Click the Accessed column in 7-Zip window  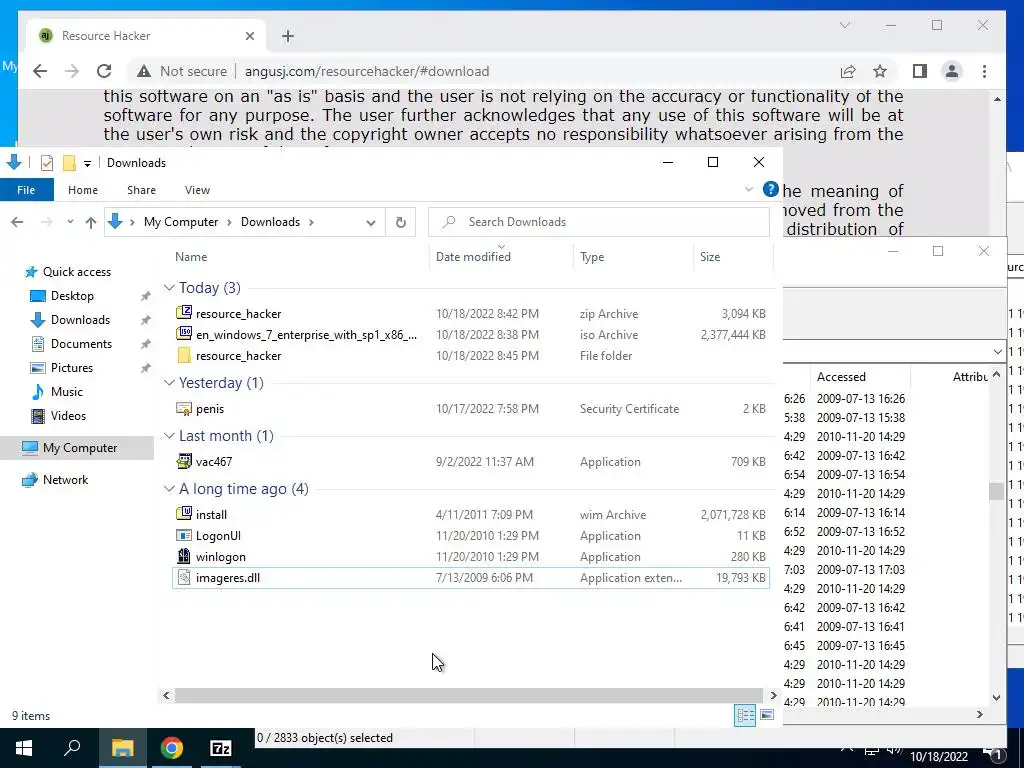pos(841,377)
